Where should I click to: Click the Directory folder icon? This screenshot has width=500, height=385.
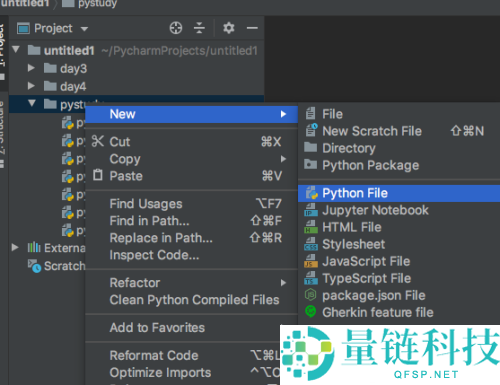pyautogui.click(x=311, y=147)
